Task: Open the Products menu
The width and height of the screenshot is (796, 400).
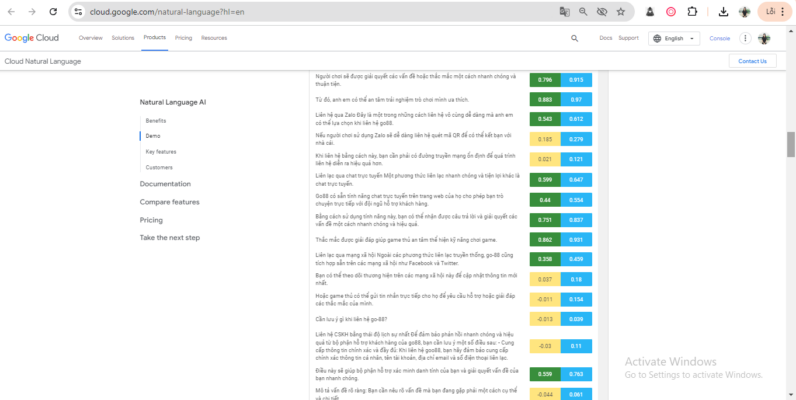Action: pos(154,38)
